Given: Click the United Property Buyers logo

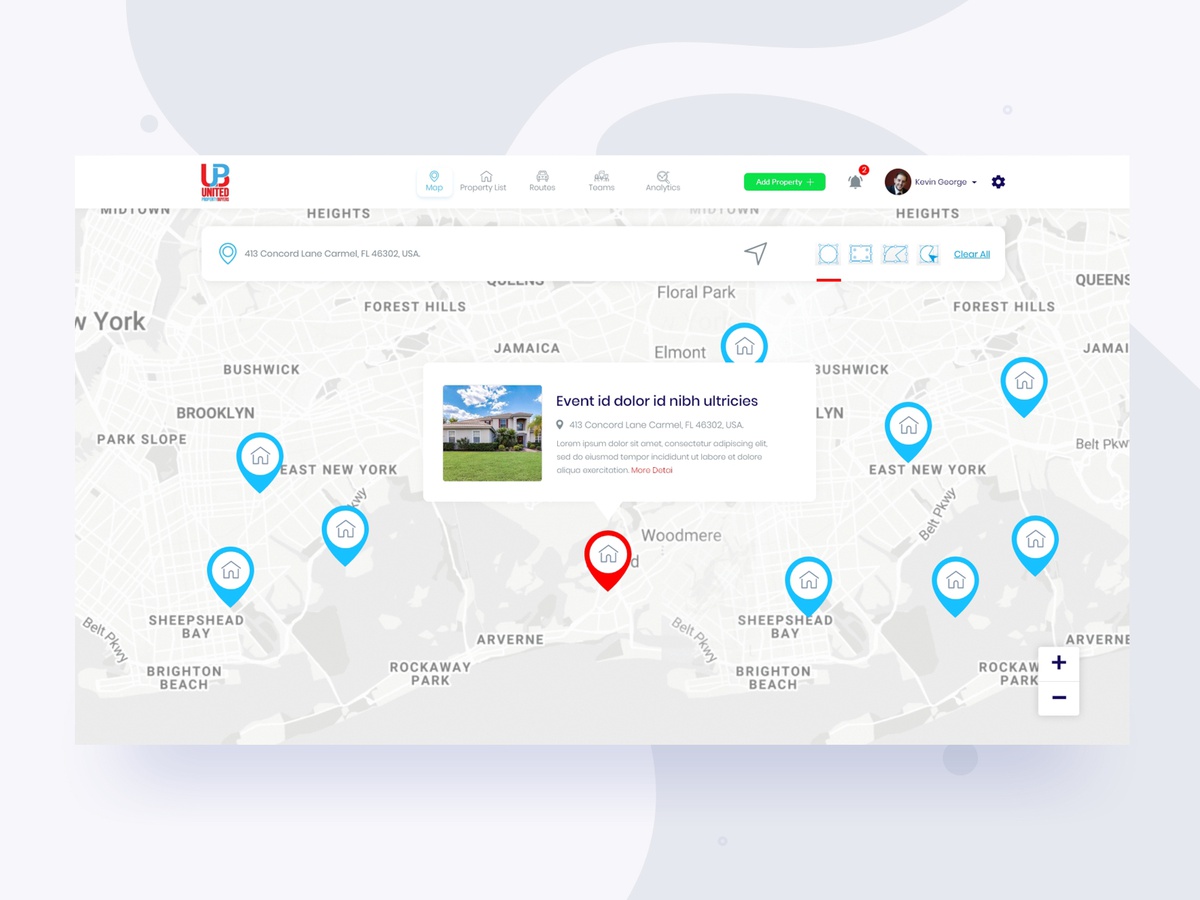Looking at the screenshot, I should click(215, 183).
